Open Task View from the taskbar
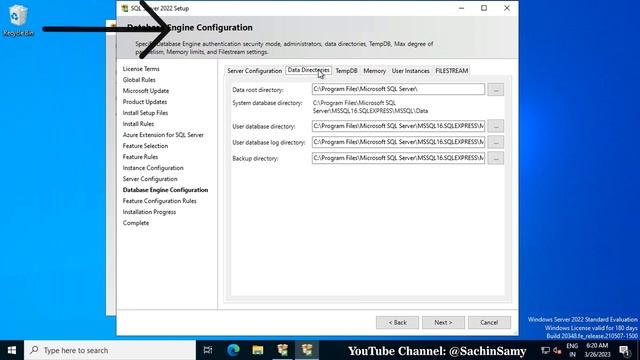This screenshot has width=640, height=360. (208, 350)
